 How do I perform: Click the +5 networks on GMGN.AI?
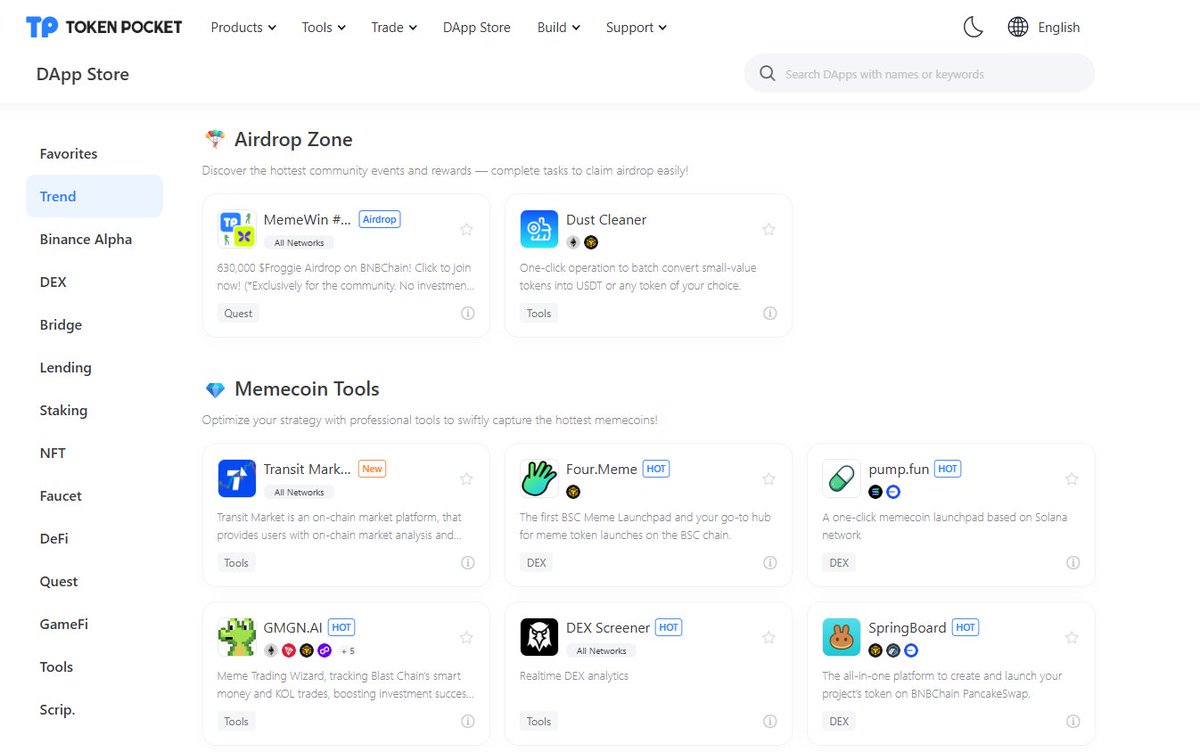pos(347,651)
